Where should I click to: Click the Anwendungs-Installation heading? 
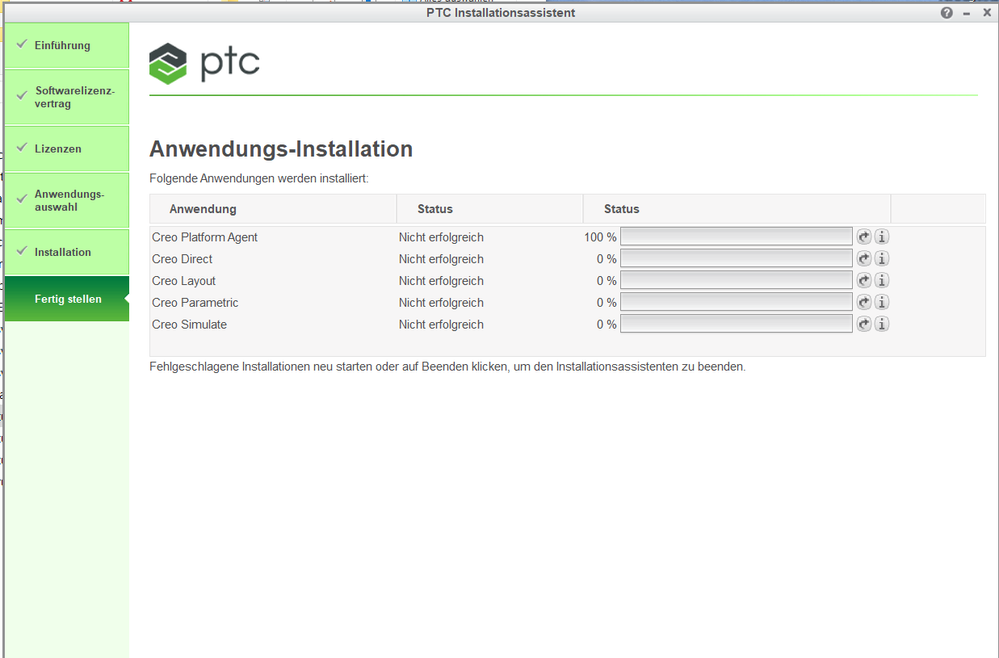pyautogui.click(x=281, y=148)
